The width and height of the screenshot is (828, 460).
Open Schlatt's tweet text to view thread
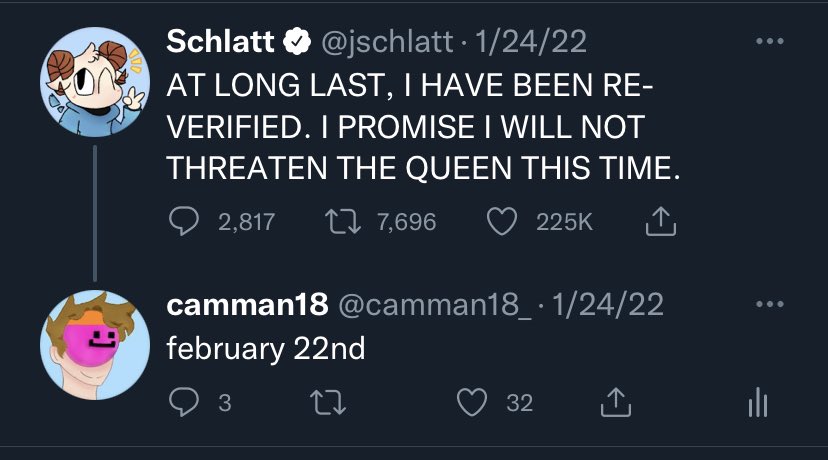423,127
